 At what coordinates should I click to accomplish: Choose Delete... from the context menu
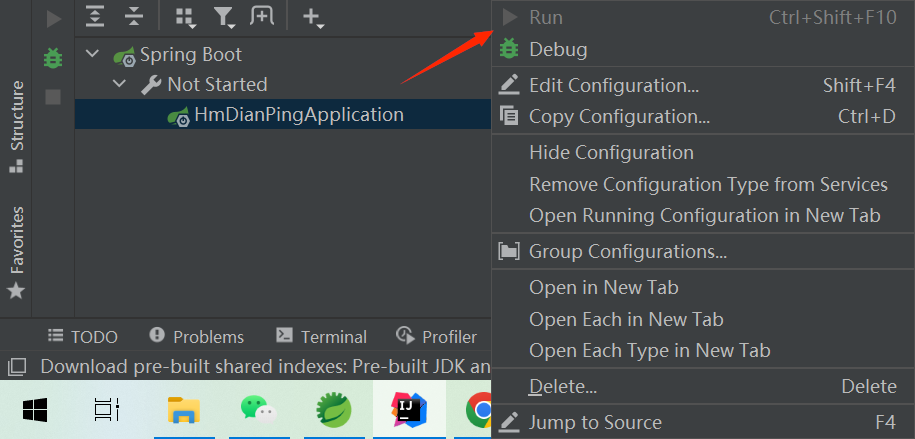coord(703,386)
